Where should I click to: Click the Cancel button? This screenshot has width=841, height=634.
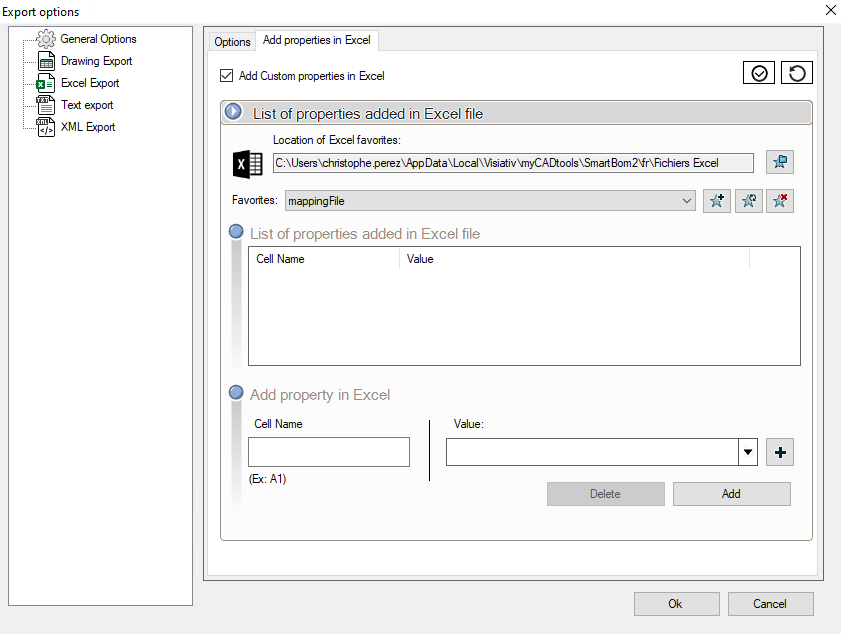770,604
